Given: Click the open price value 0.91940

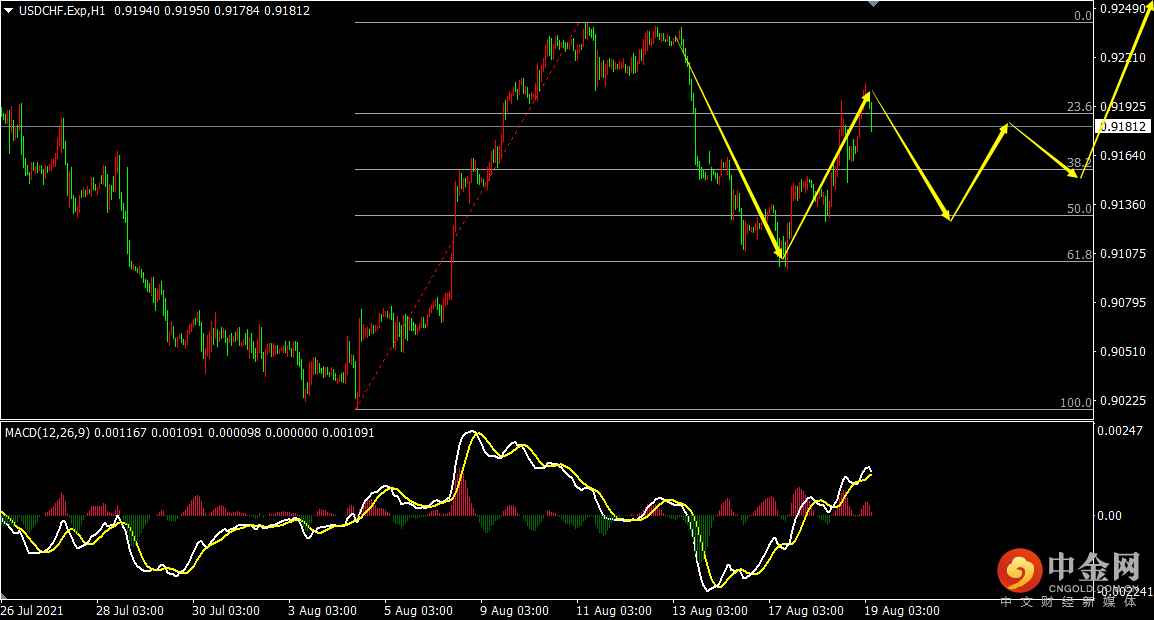Looking at the screenshot, I should pyautogui.click(x=137, y=11).
